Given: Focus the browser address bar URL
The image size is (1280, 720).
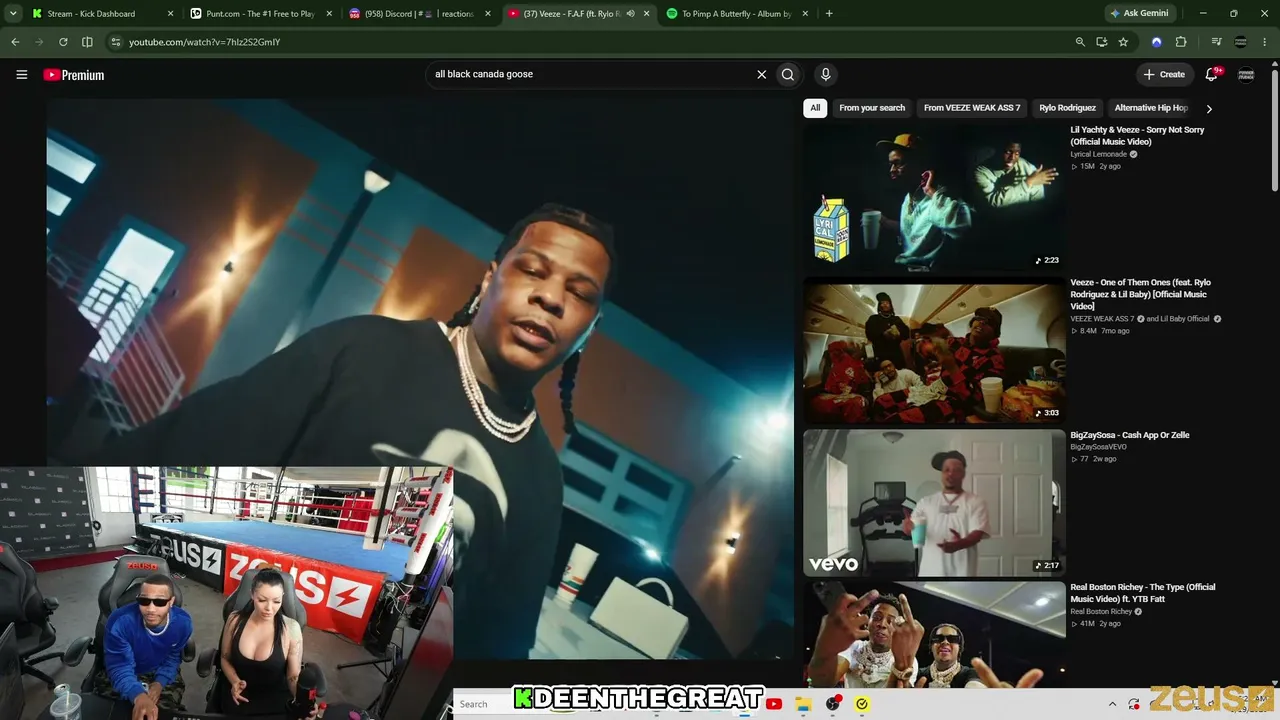Looking at the screenshot, I should (204, 42).
